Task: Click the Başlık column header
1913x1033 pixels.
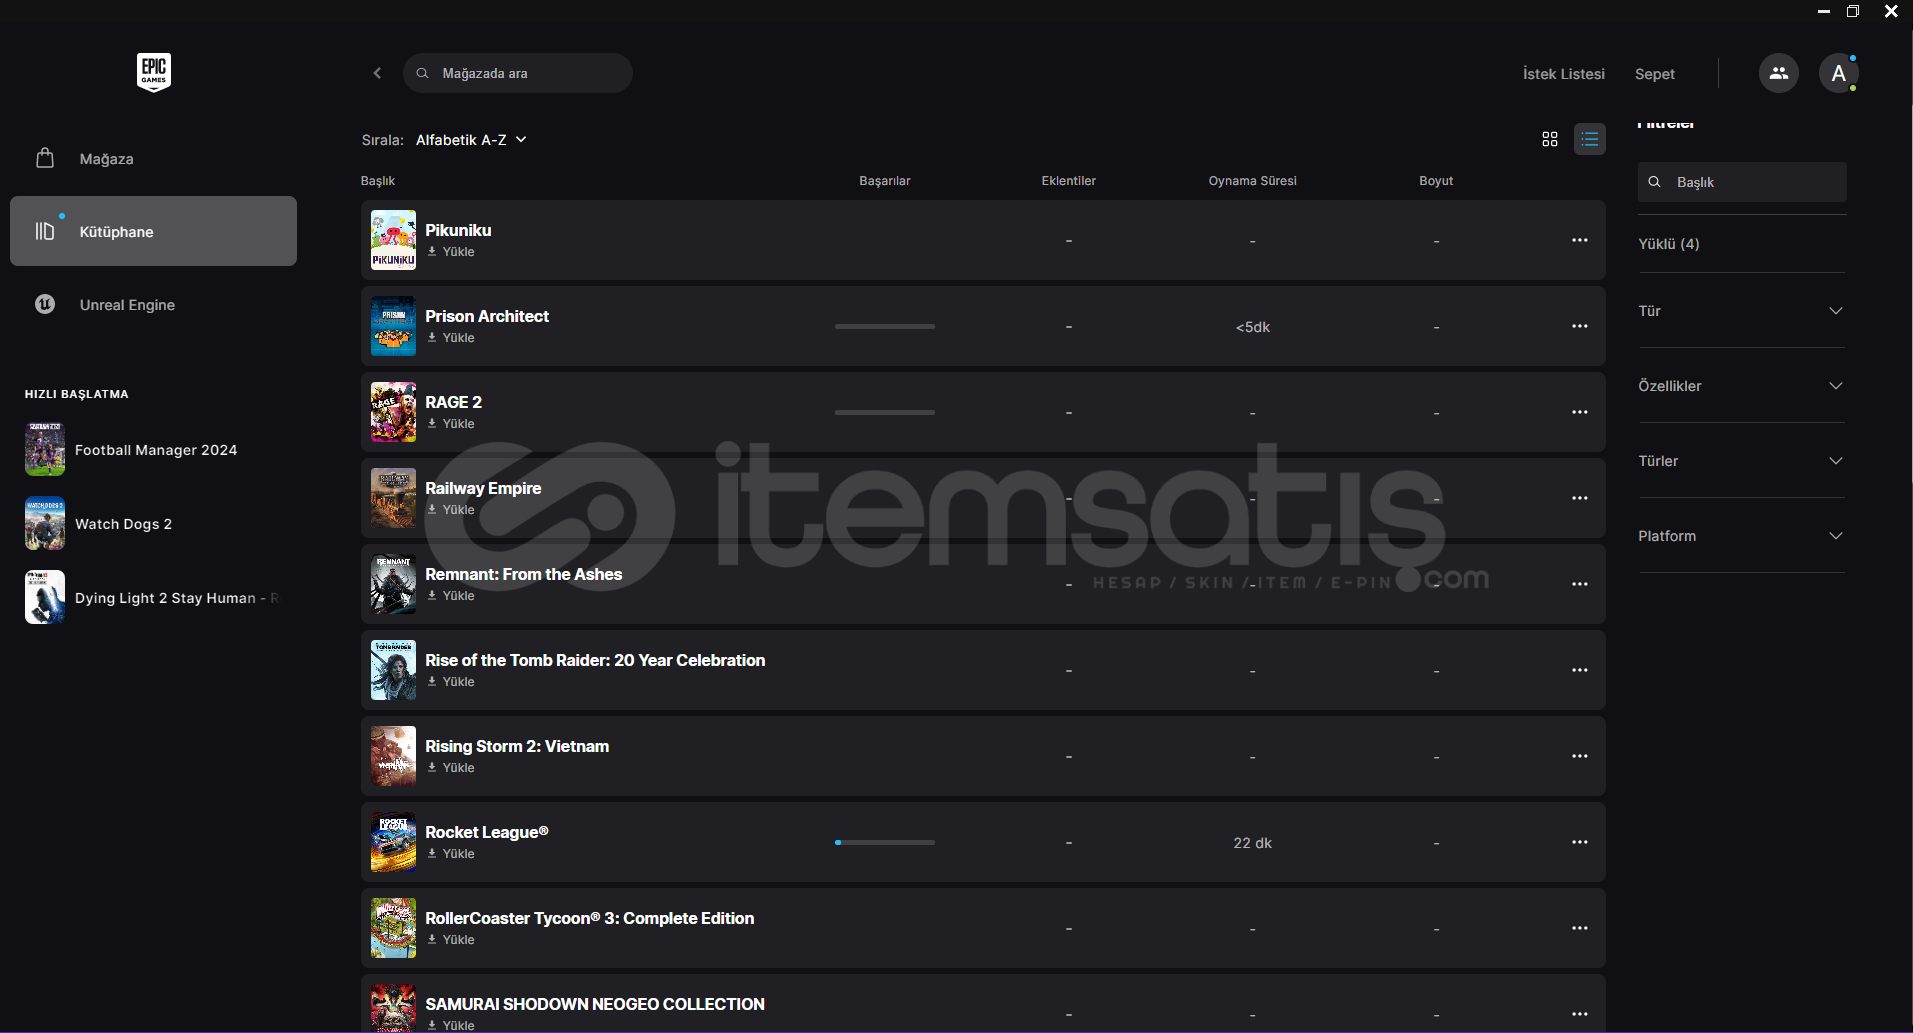Action: (378, 181)
